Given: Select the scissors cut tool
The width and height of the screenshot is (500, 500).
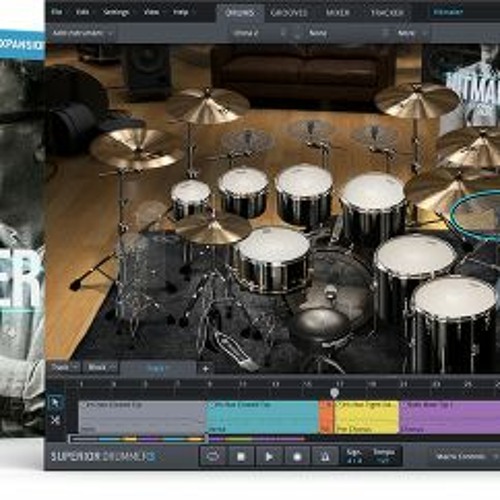Looking at the screenshot, I should tap(55, 420).
